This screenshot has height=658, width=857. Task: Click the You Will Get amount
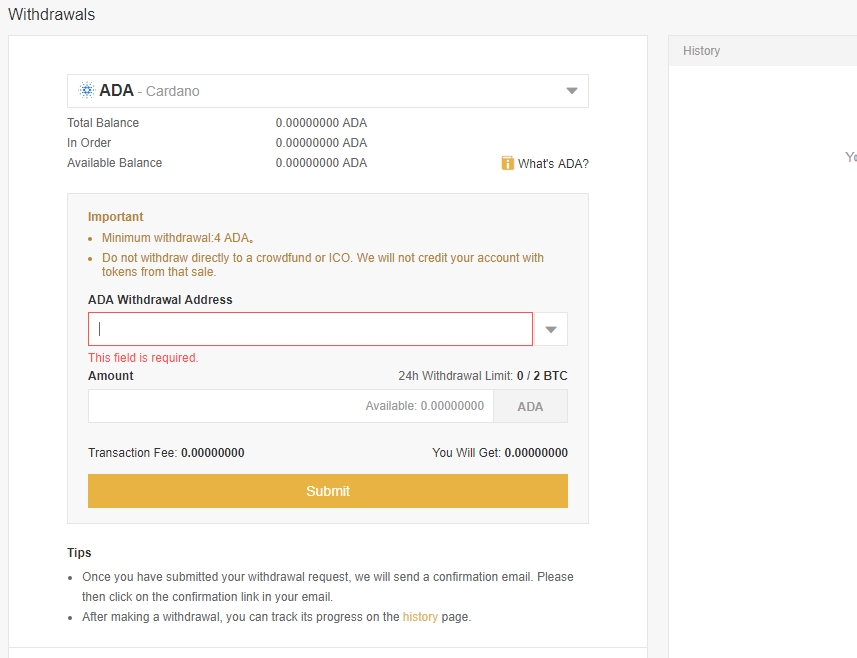tap(536, 453)
